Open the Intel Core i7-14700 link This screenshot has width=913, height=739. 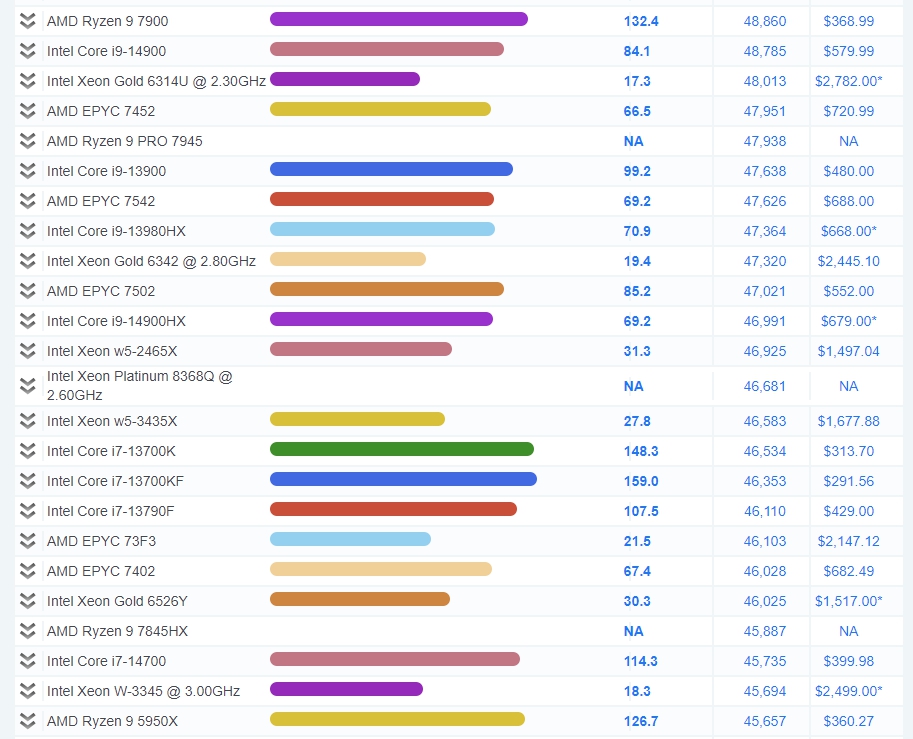[x=107, y=662]
